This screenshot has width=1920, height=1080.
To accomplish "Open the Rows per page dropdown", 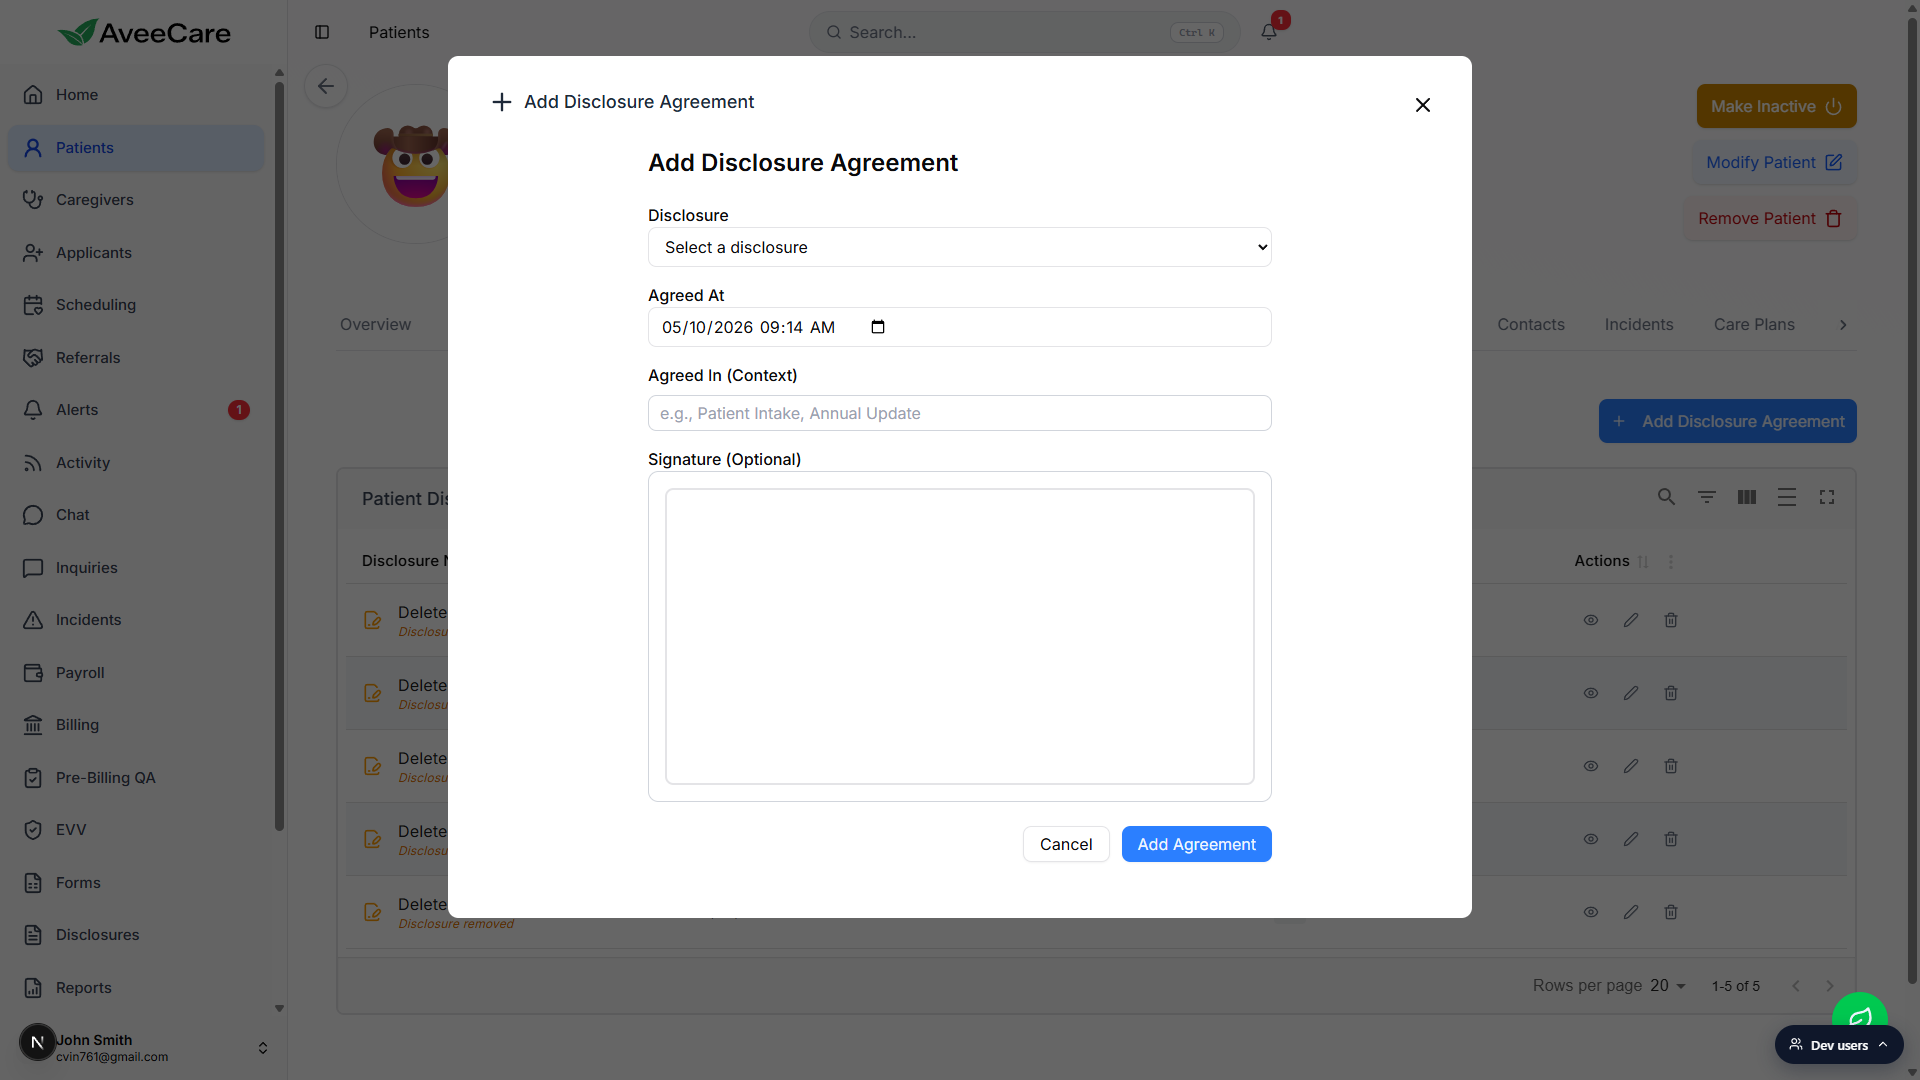I will (x=1667, y=986).
